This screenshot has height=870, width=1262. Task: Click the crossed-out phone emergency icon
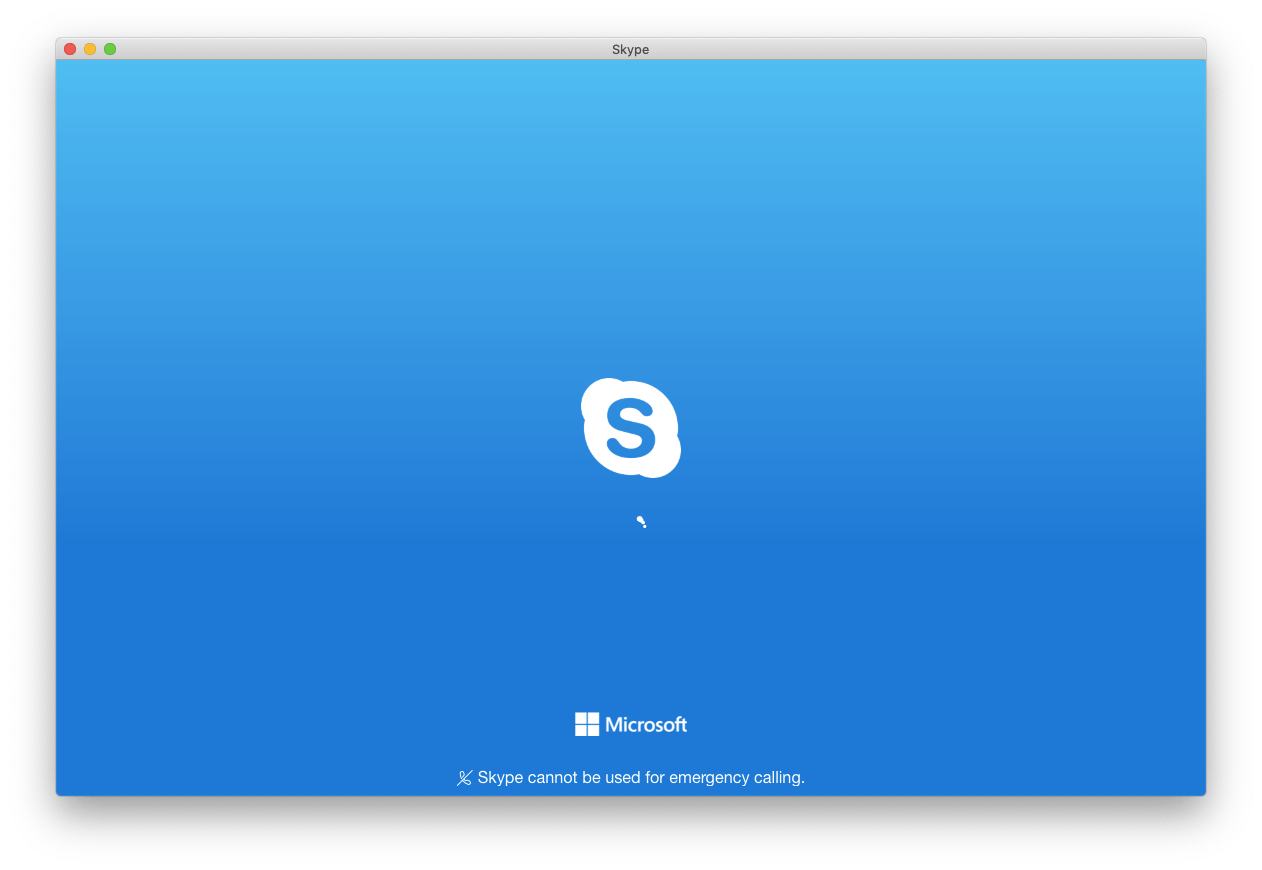(x=463, y=778)
